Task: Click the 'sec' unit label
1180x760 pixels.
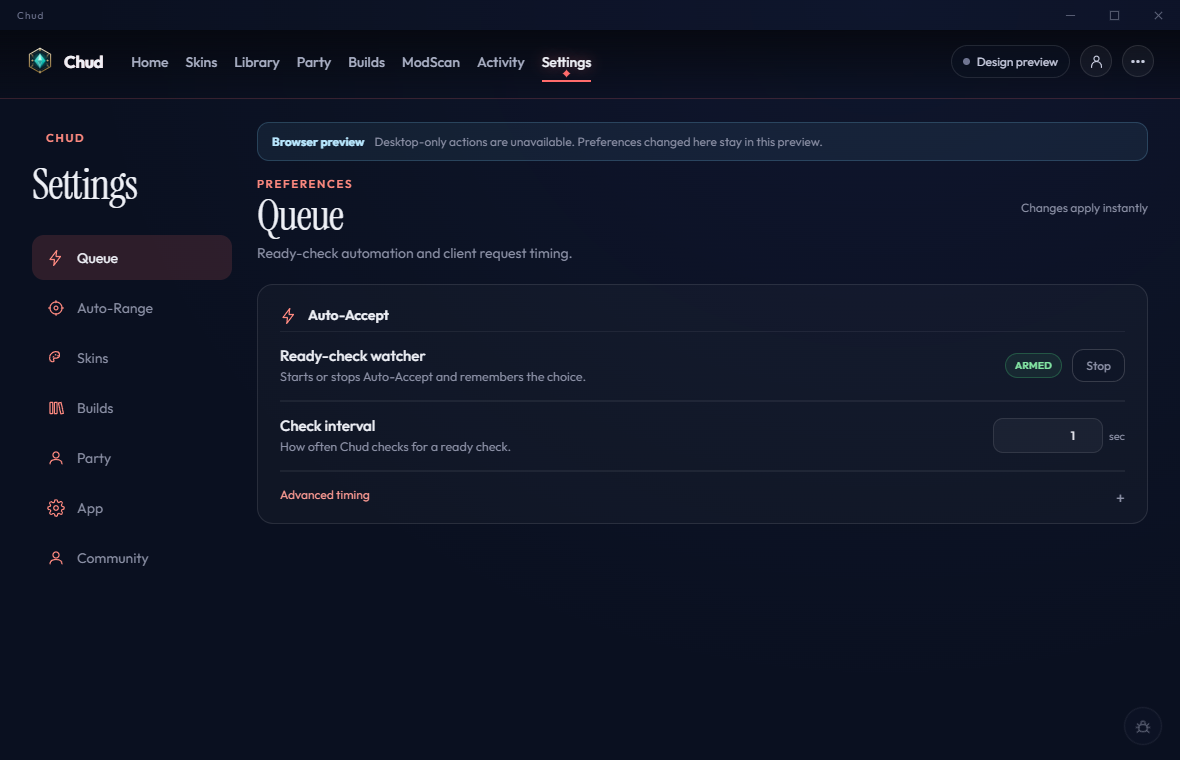Action: (1117, 436)
